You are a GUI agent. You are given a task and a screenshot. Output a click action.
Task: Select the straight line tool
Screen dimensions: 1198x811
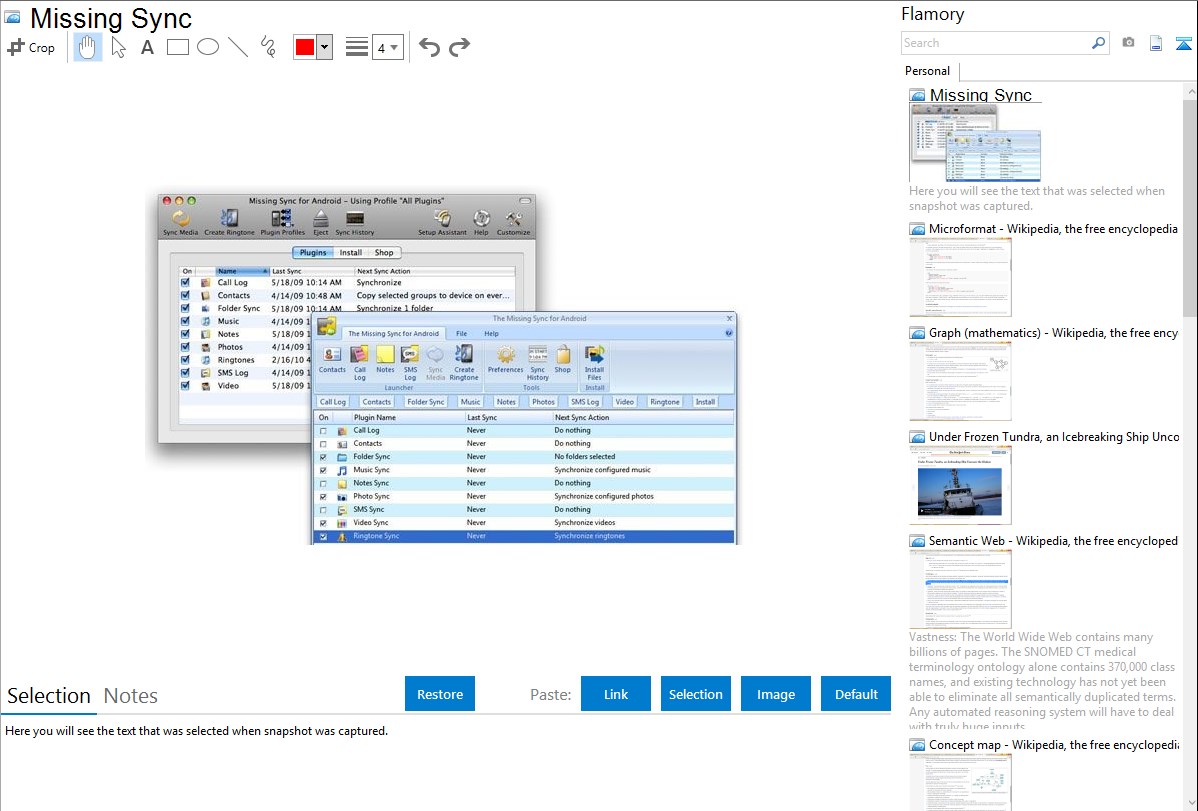click(x=238, y=47)
